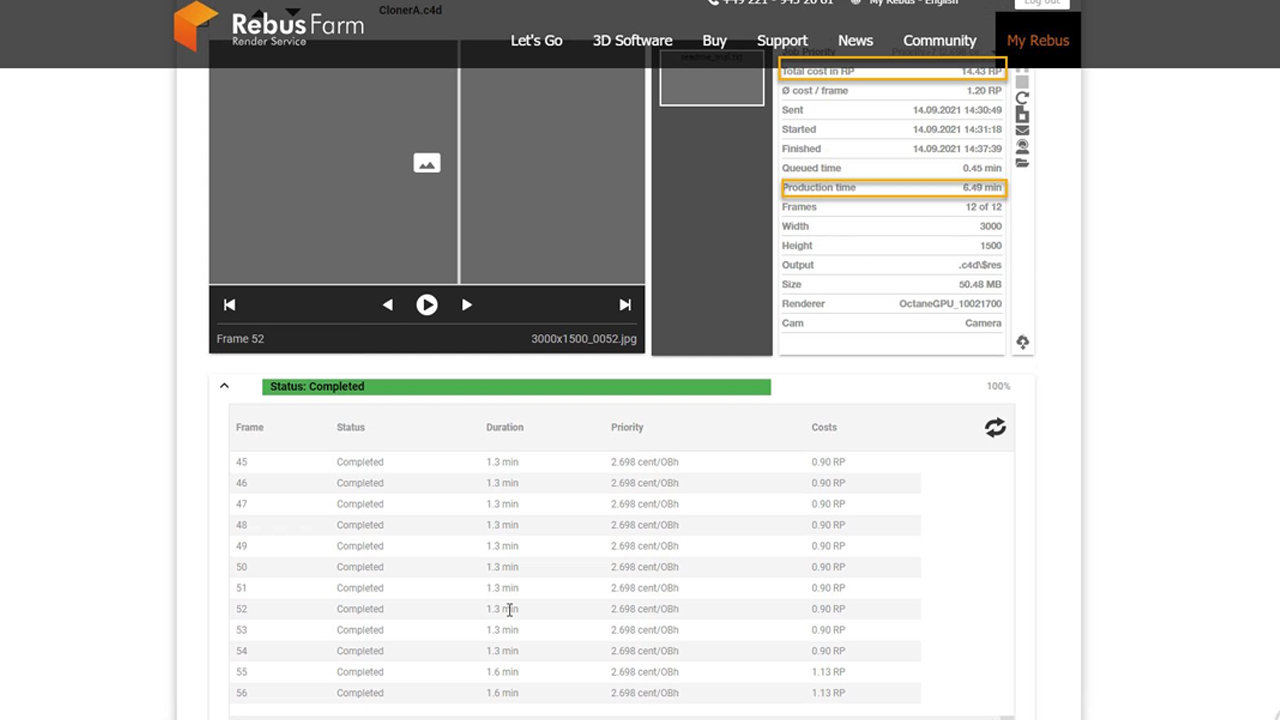Click Completed status of frame 48
This screenshot has height=720, width=1280.
point(360,525)
